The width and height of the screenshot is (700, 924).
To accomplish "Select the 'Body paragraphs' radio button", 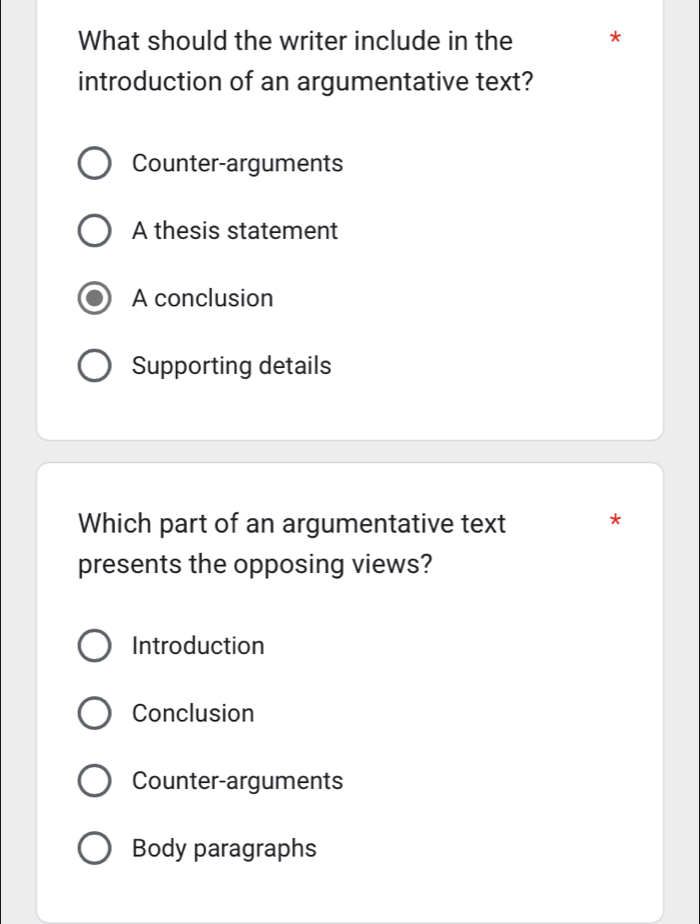I will pyautogui.click(x=95, y=849).
